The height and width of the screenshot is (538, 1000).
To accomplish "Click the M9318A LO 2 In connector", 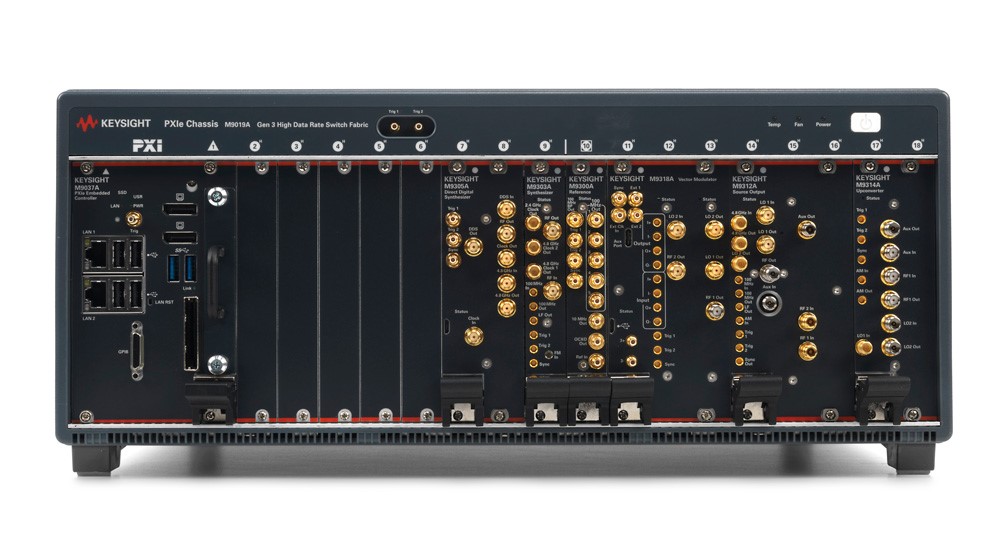I will [676, 230].
